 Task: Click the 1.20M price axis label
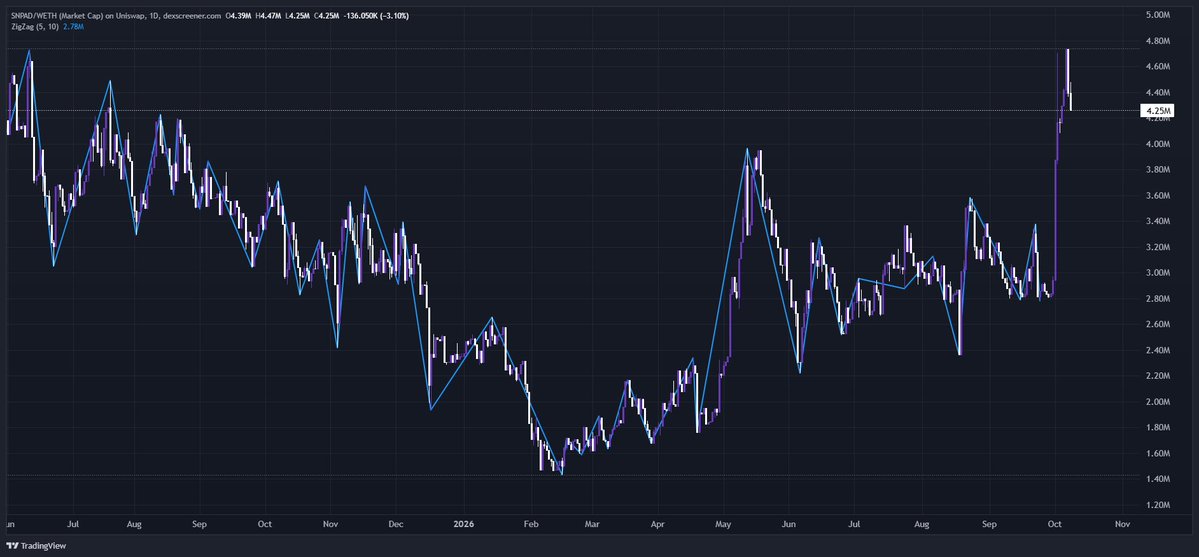[x=1156, y=505]
